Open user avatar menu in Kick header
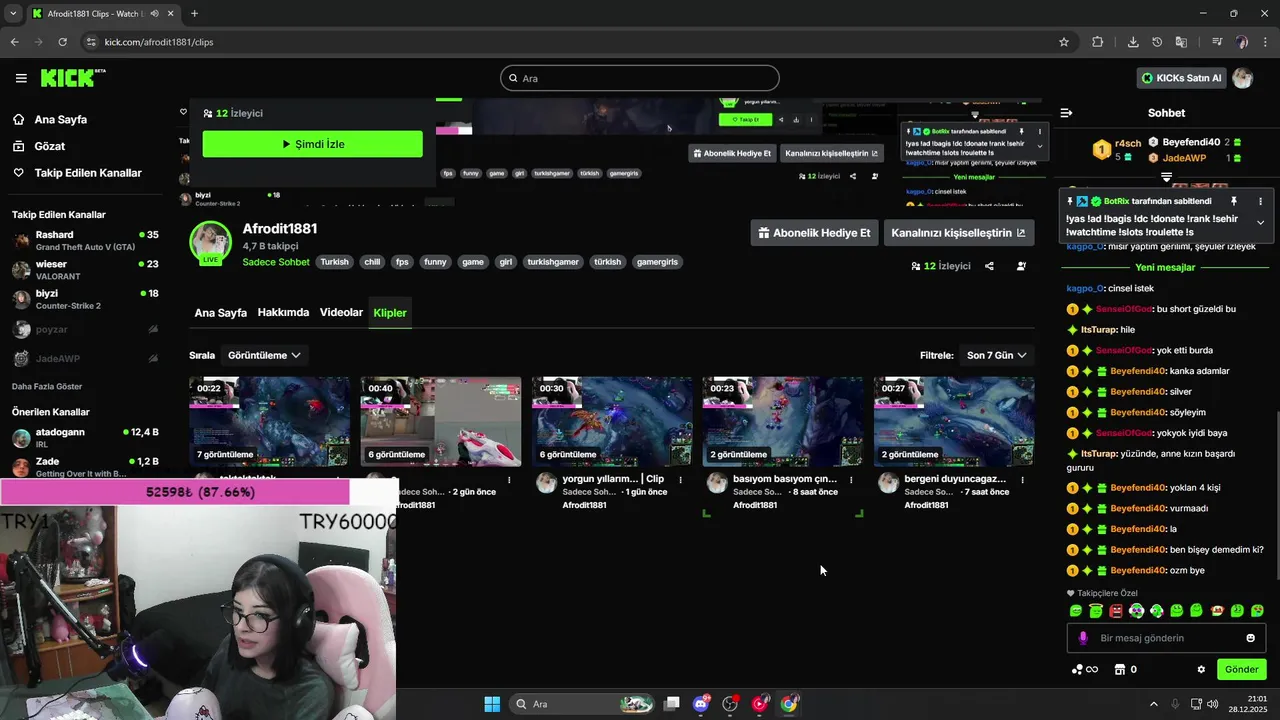The height and width of the screenshot is (720, 1280). (1243, 78)
